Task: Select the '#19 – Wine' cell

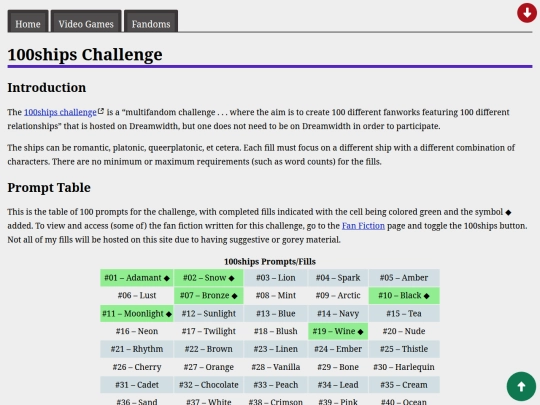Action: pos(338,331)
